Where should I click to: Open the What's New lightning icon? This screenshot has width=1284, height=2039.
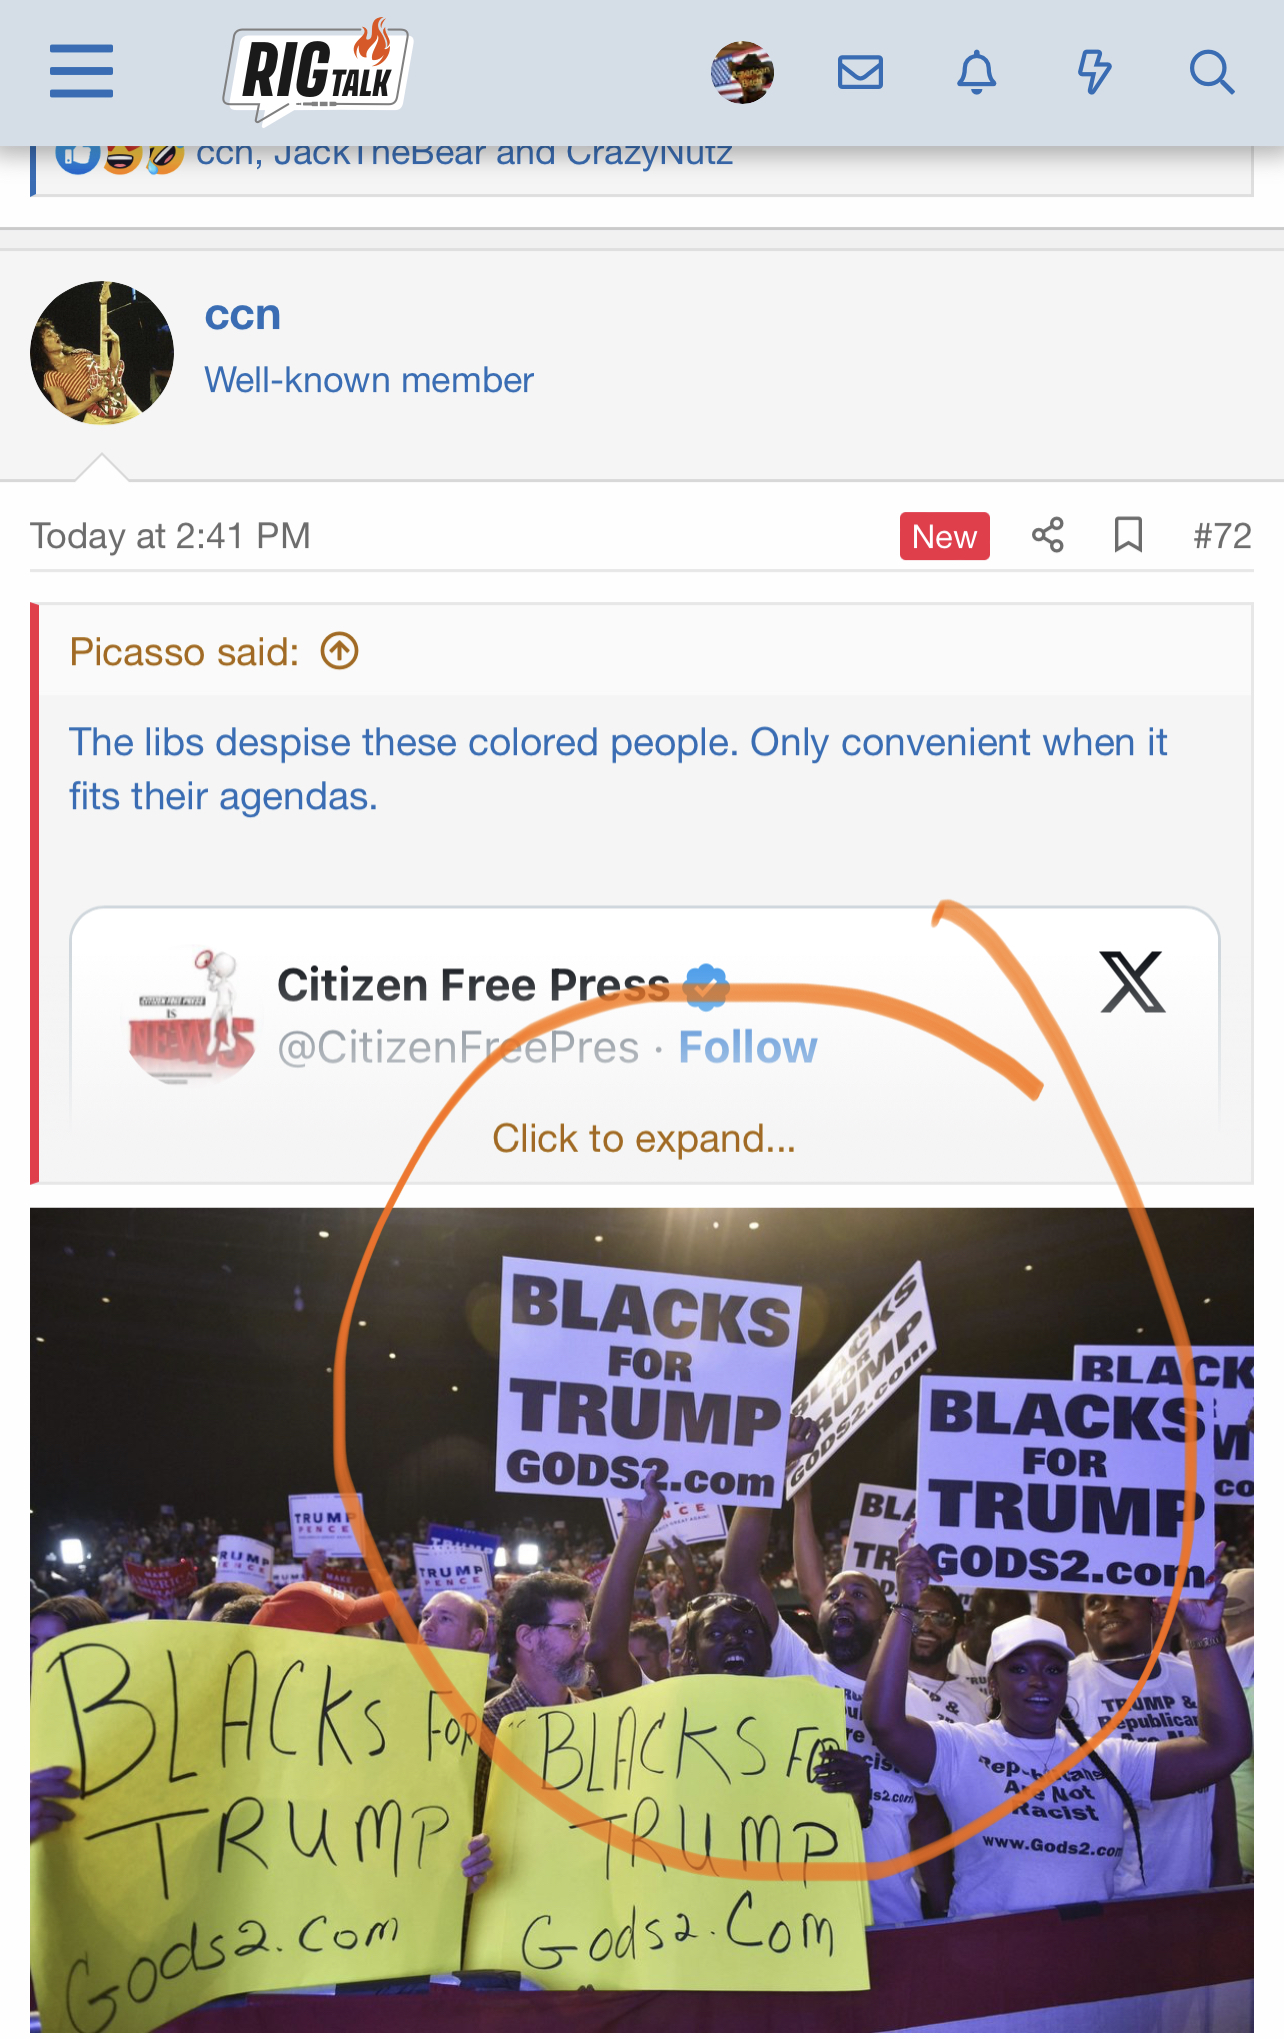click(x=1094, y=72)
